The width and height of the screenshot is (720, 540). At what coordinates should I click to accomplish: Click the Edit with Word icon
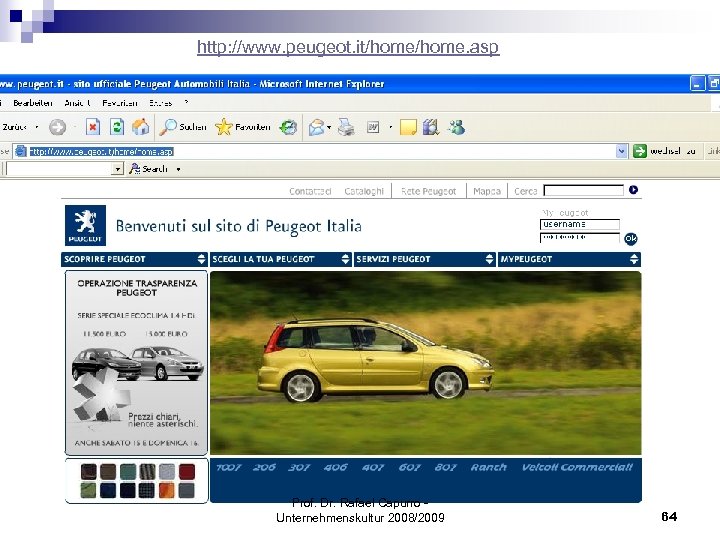click(x=373, y=127)
